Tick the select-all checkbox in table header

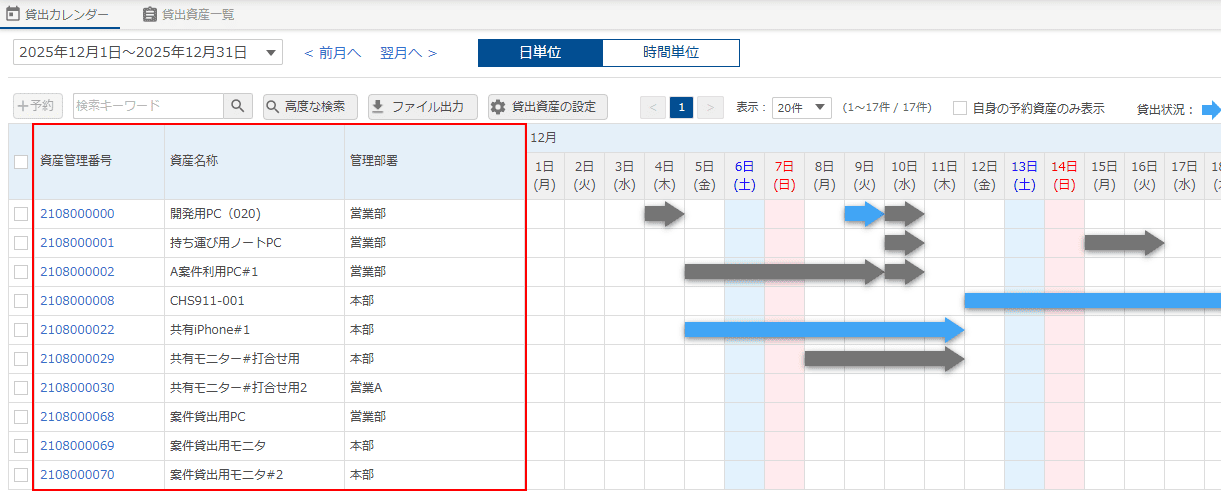tap(21, 161)
